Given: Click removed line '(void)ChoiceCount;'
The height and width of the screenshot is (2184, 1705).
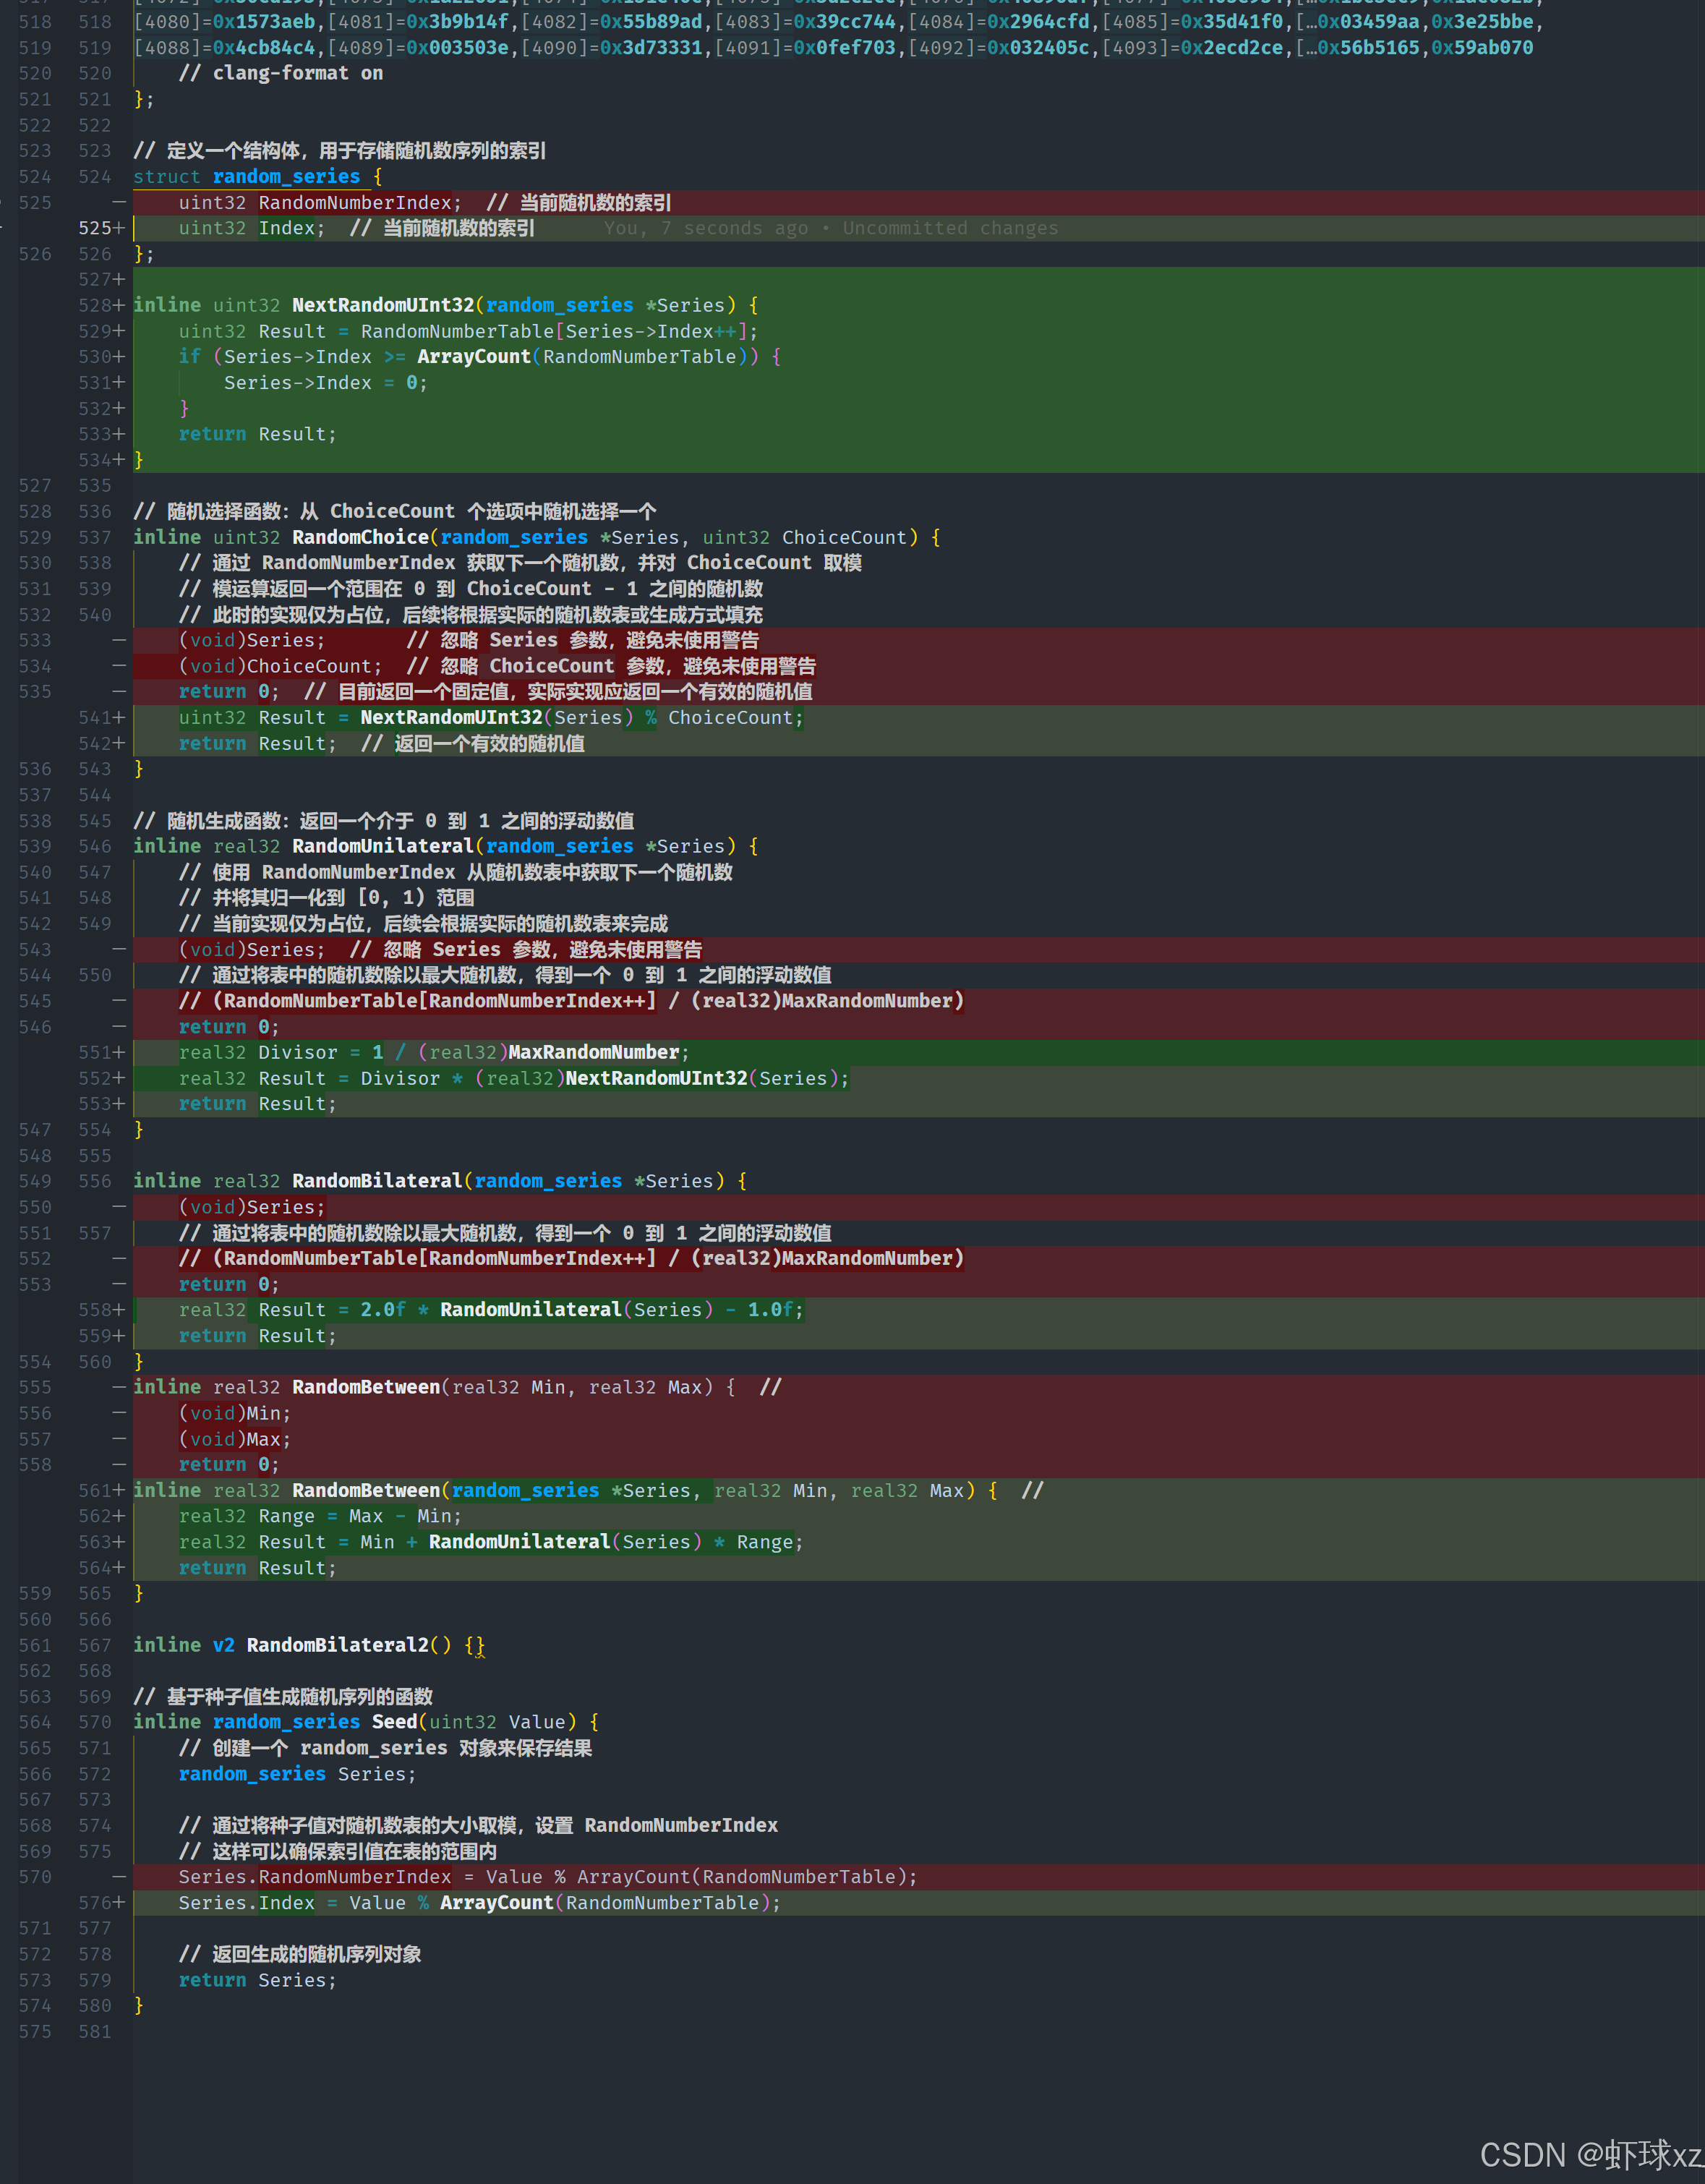Looking at the screenshot, I should 280,666.
